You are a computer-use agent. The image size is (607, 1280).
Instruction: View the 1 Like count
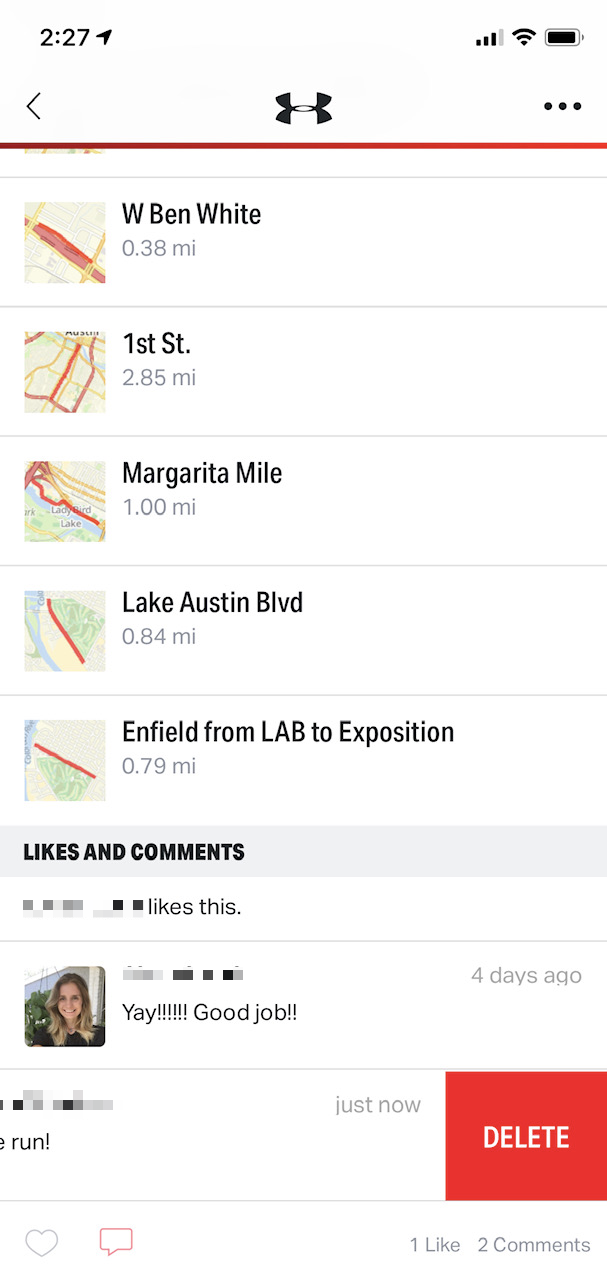(x=435, y=1245)
